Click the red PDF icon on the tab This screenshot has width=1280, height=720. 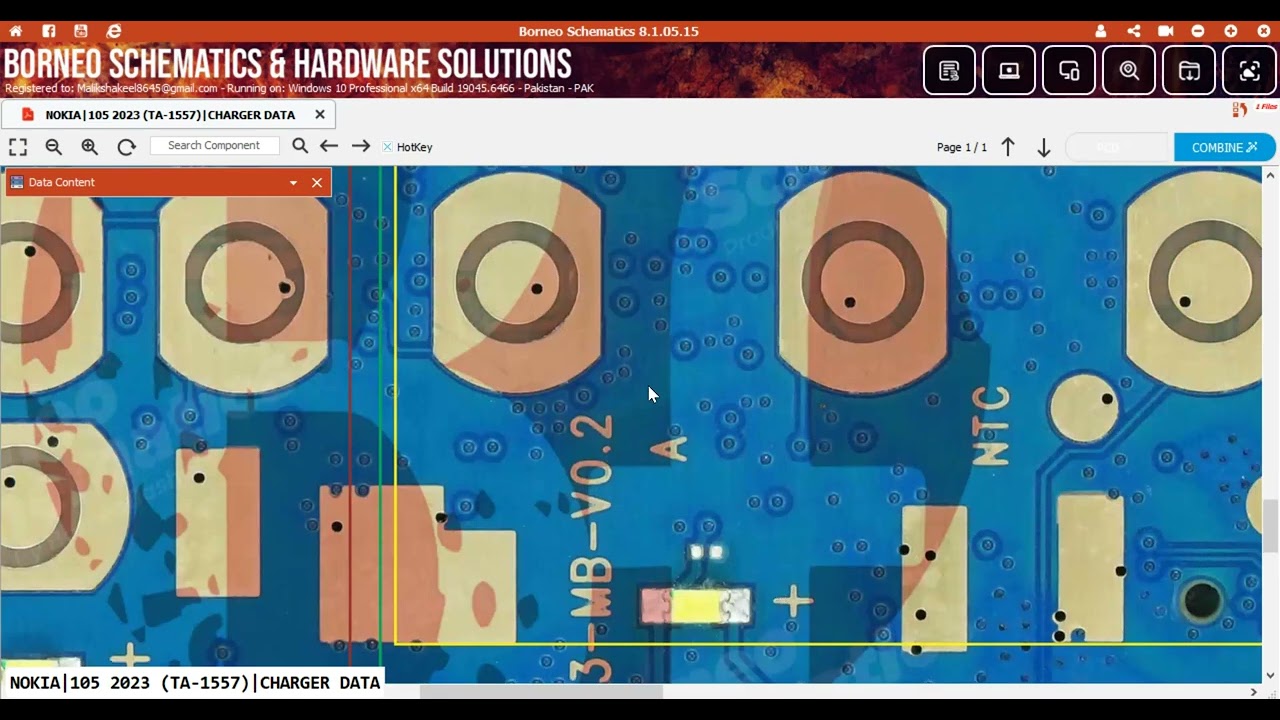click(x=28, y=115)
